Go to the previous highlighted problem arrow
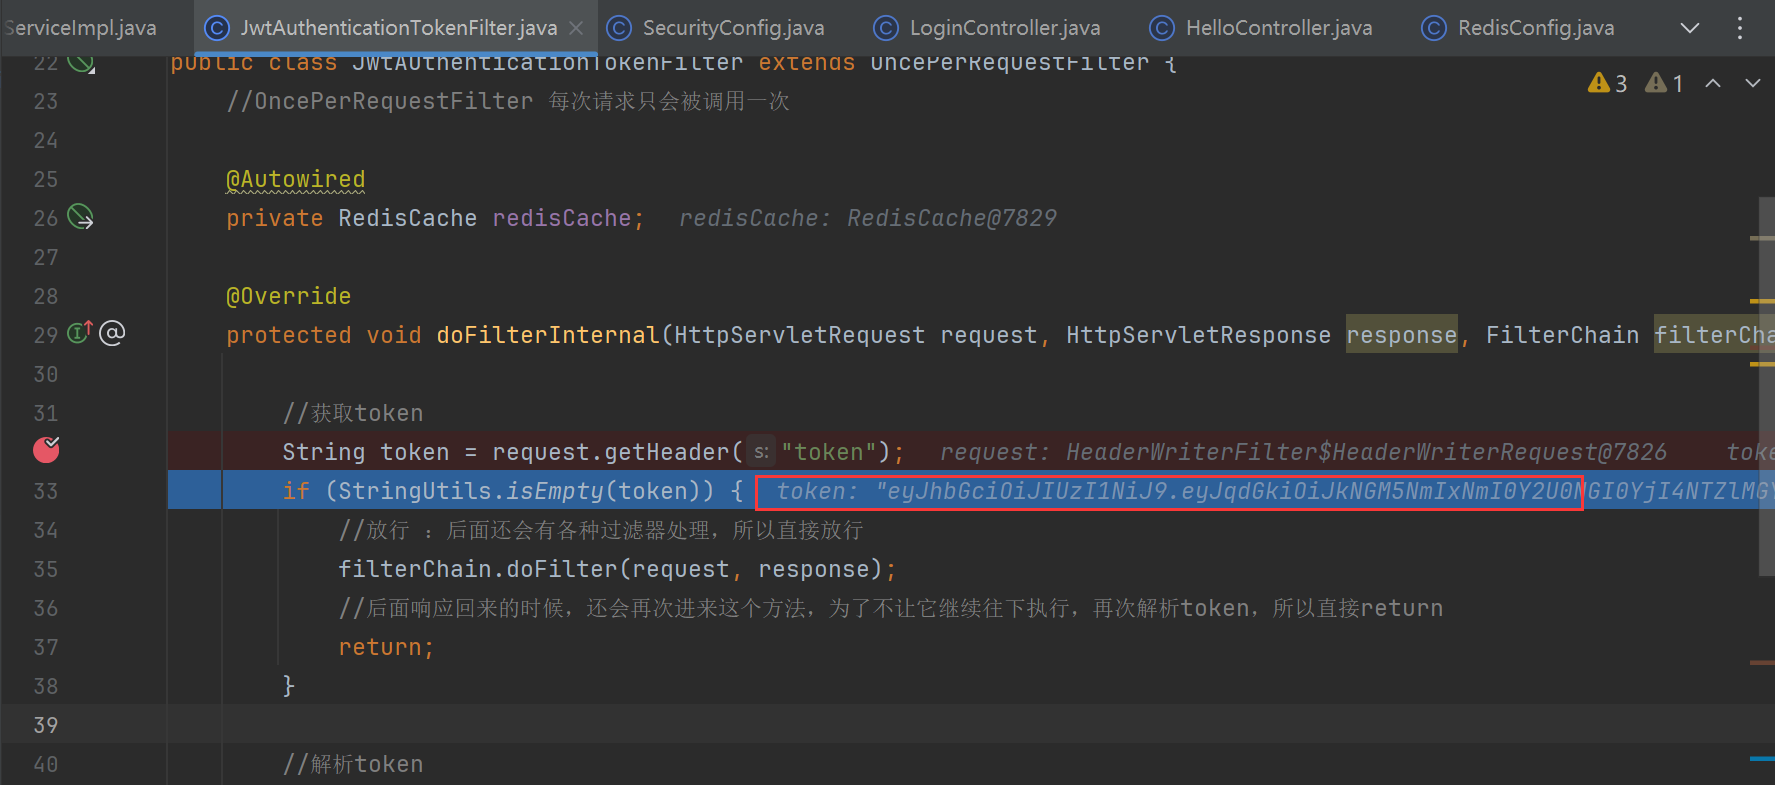Image resolution: width=1775 pixels, height=785 pixels. (1713, 83)
